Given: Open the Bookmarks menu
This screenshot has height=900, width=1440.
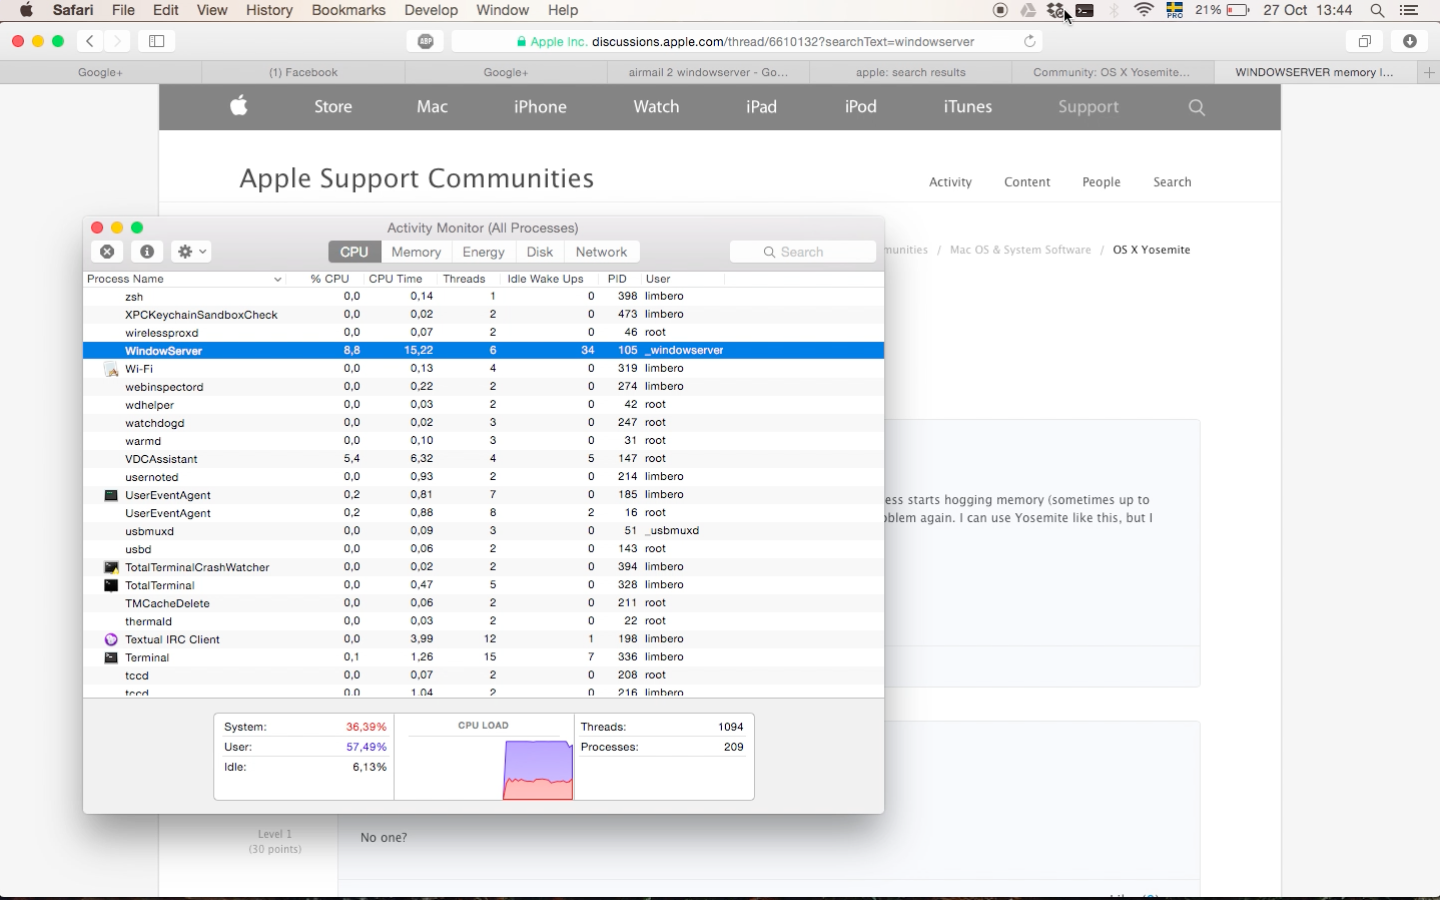Looking at the screenshot, I should pos(348,10).
